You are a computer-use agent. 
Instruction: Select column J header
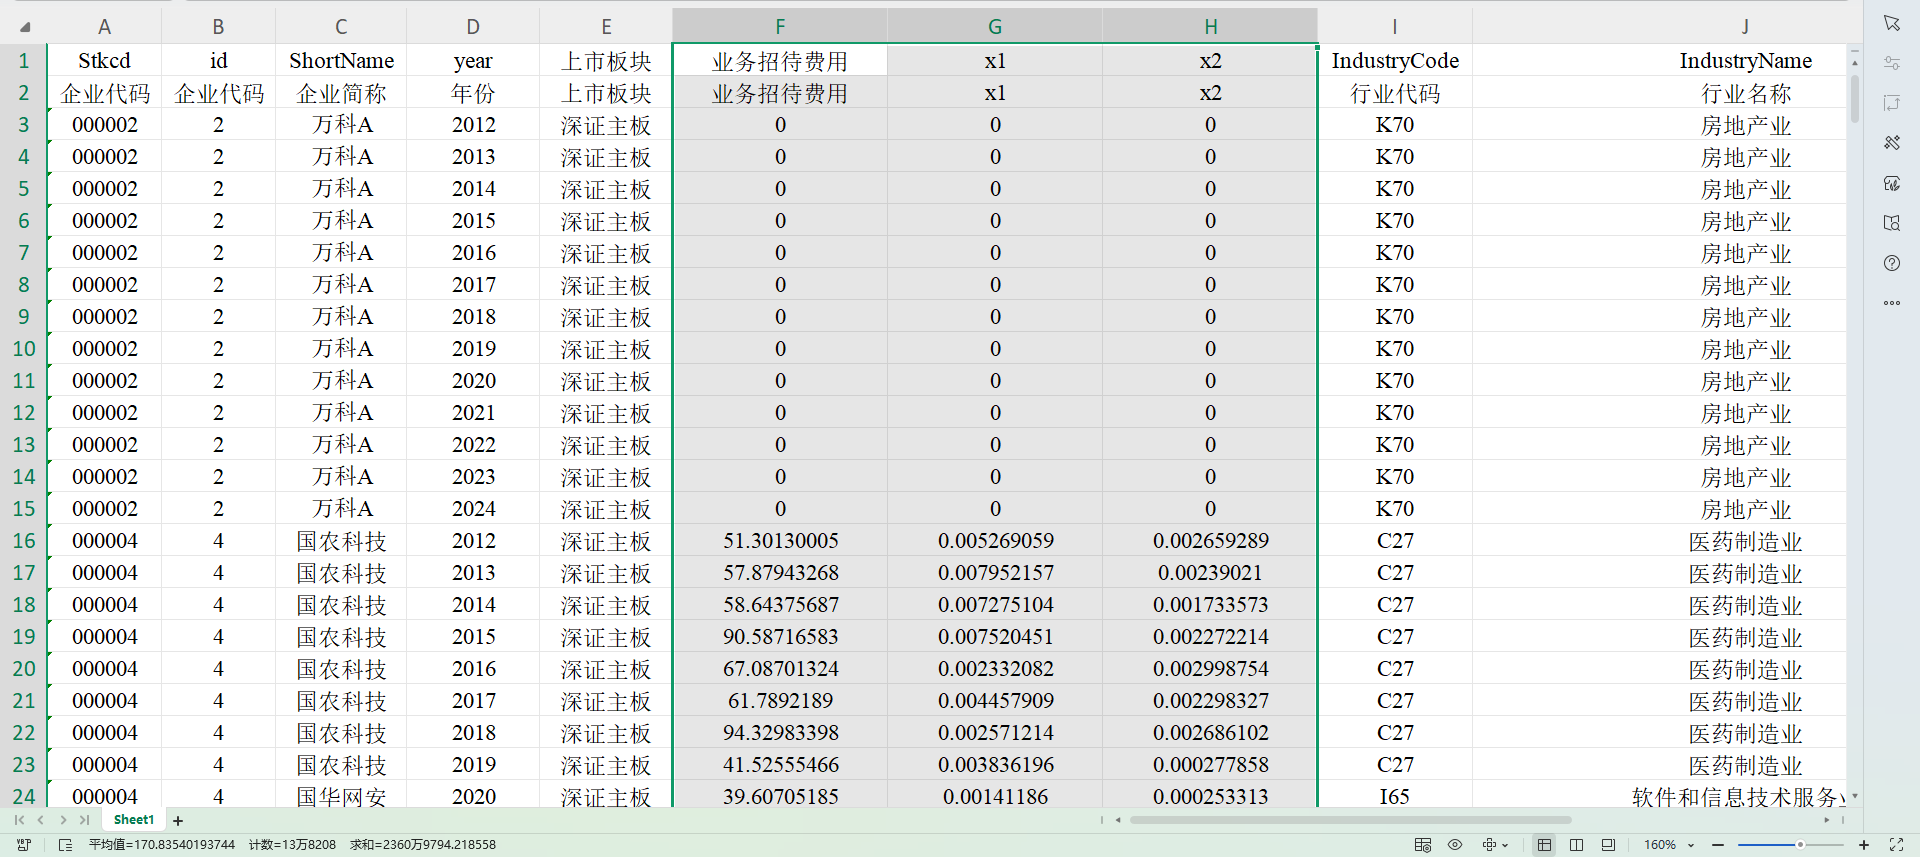pyautogui.click(x=1745, y=27)
